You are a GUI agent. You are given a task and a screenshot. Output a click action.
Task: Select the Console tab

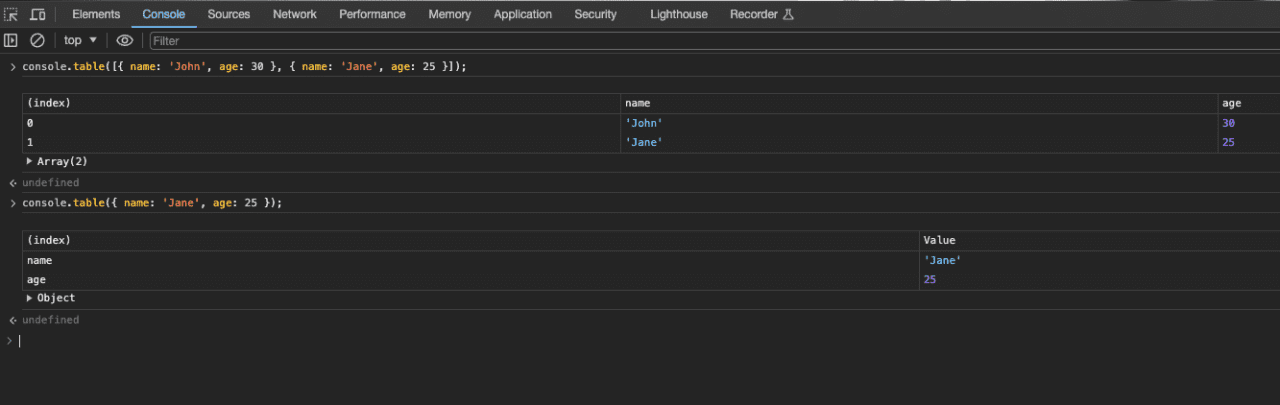164,14
